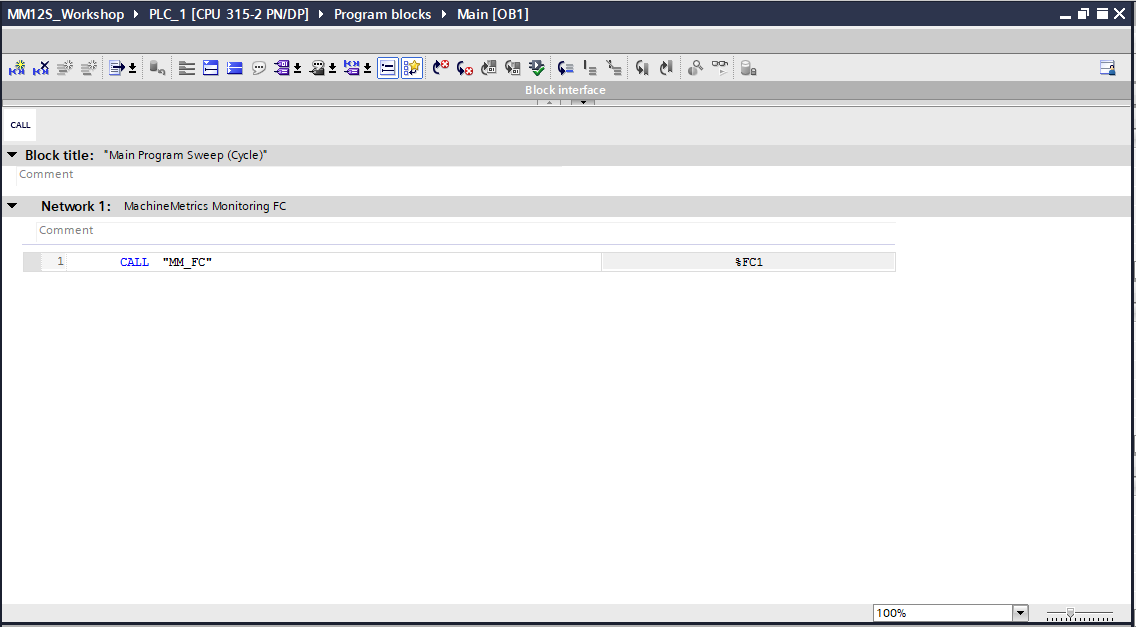The width and height of the screenshot is (1136, 627).
Task: Go to next bookmark icon
Action: pyautogui.click(x=642, y=68)
